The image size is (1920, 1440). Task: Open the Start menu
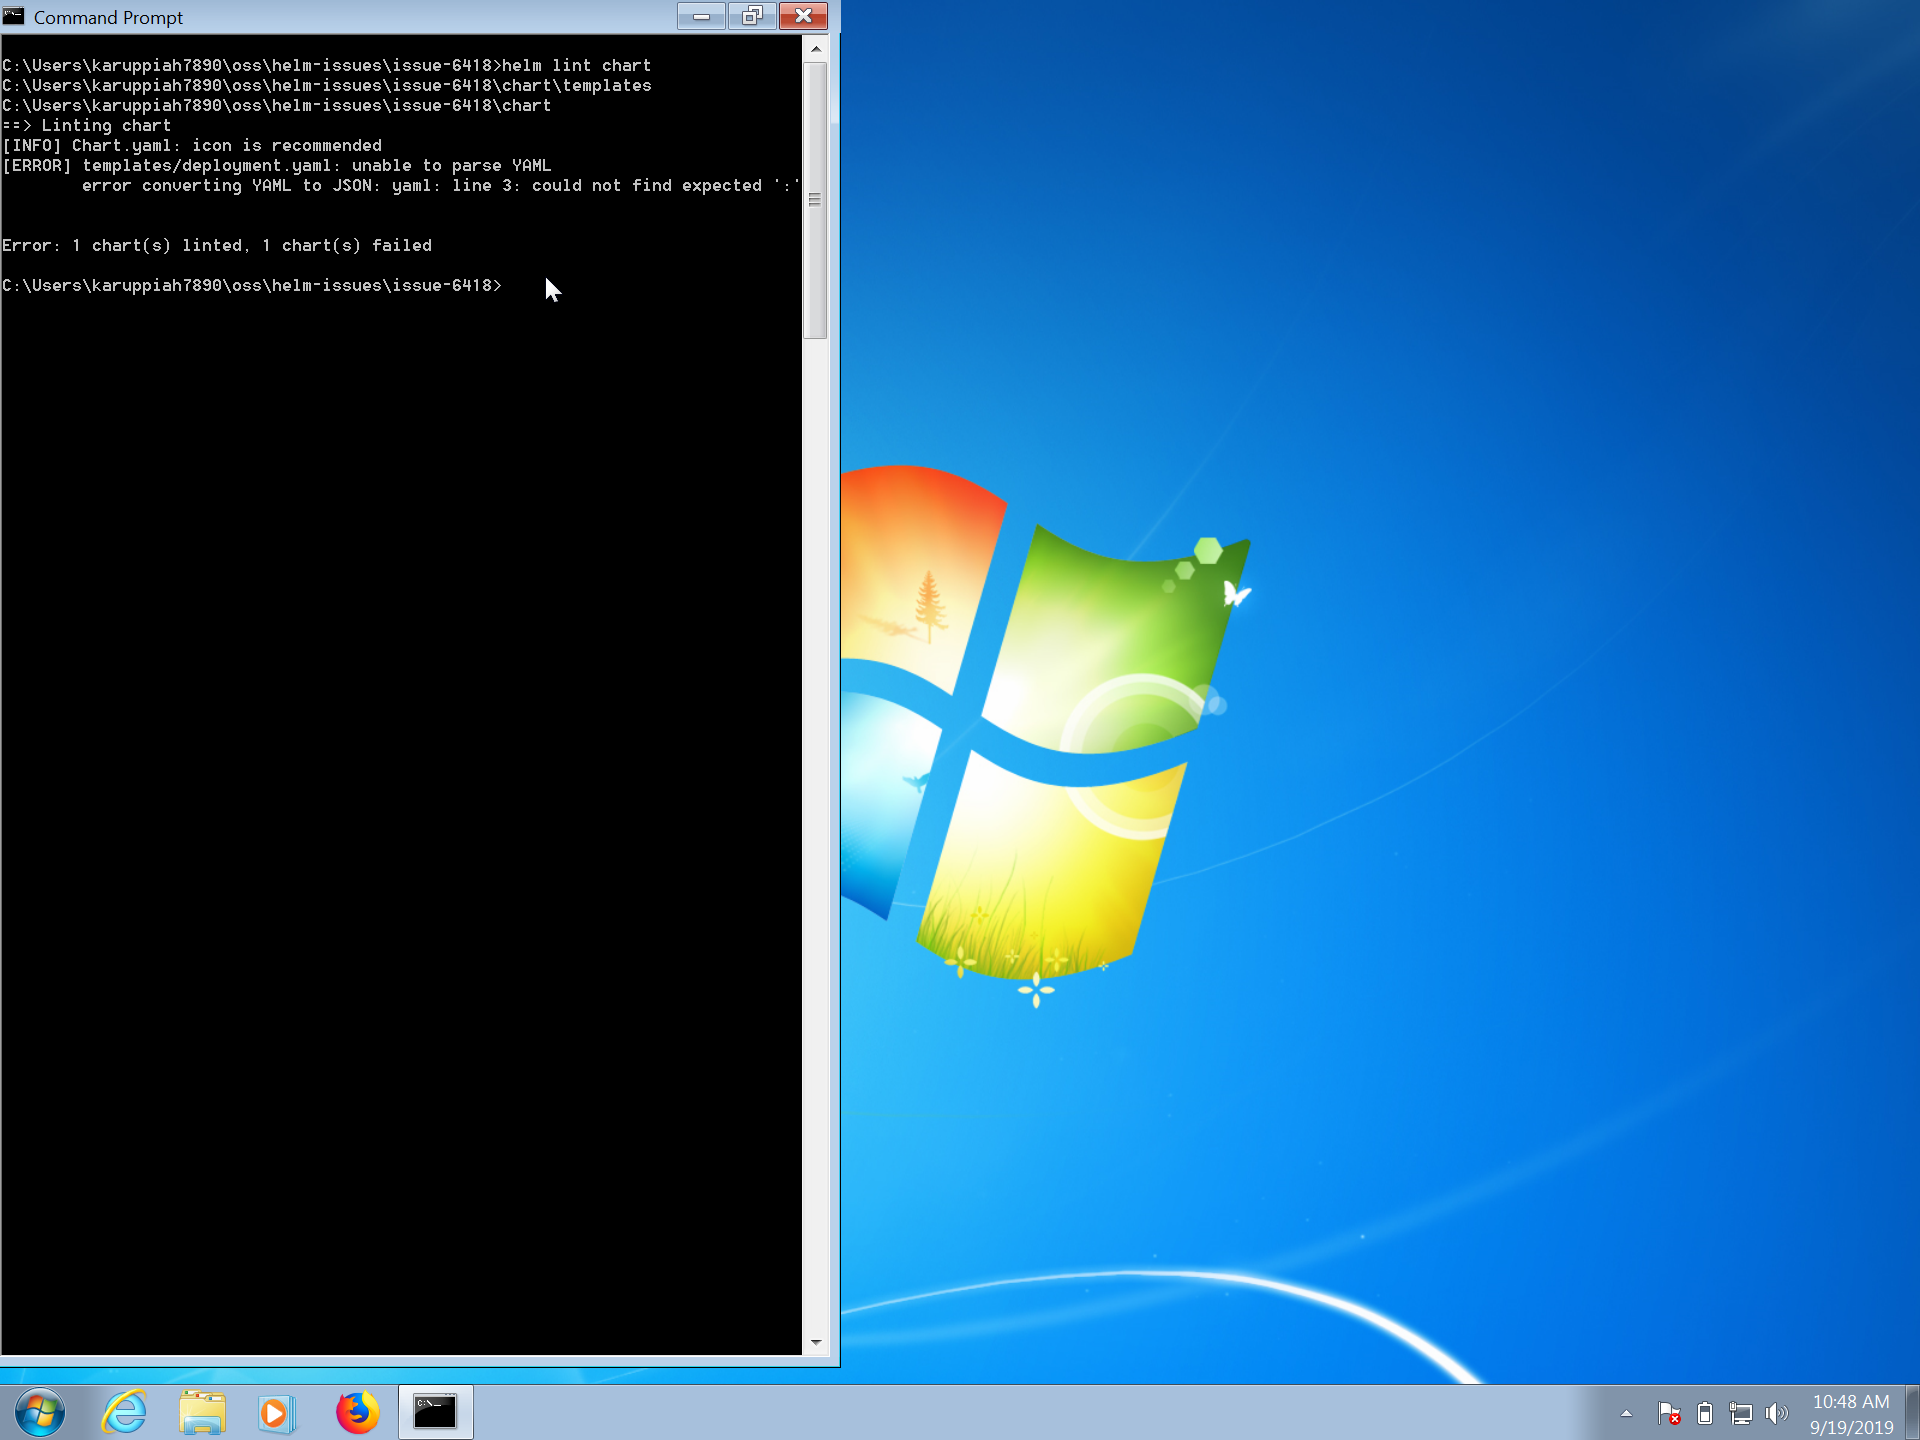point(40,1412)
